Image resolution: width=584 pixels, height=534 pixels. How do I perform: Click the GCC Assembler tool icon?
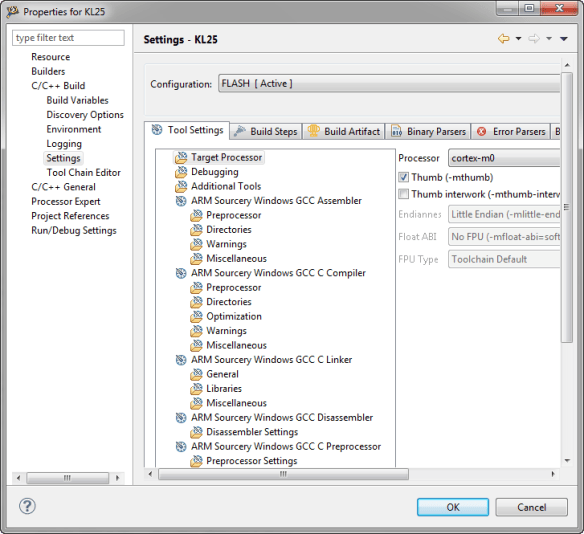(x=181, y=201)
